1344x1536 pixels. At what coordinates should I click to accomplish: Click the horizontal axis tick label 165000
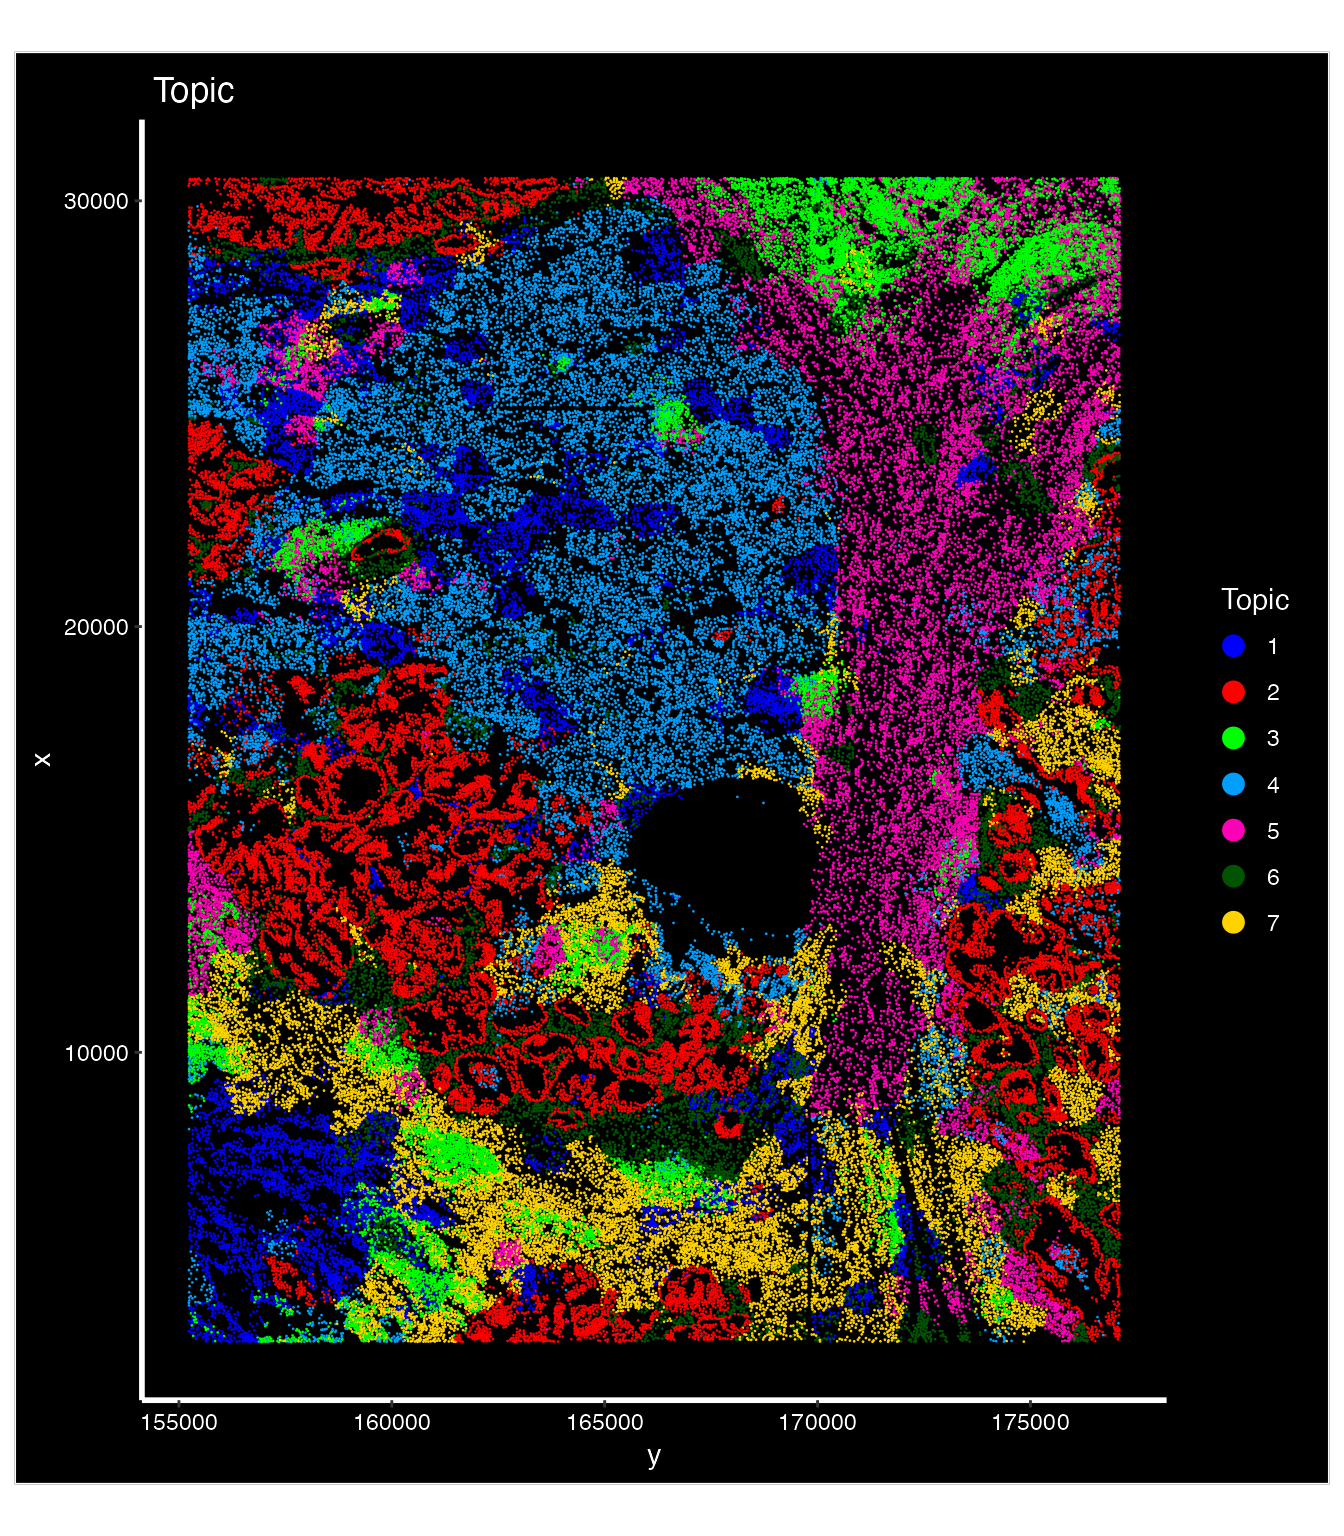tap(605, 1423)
